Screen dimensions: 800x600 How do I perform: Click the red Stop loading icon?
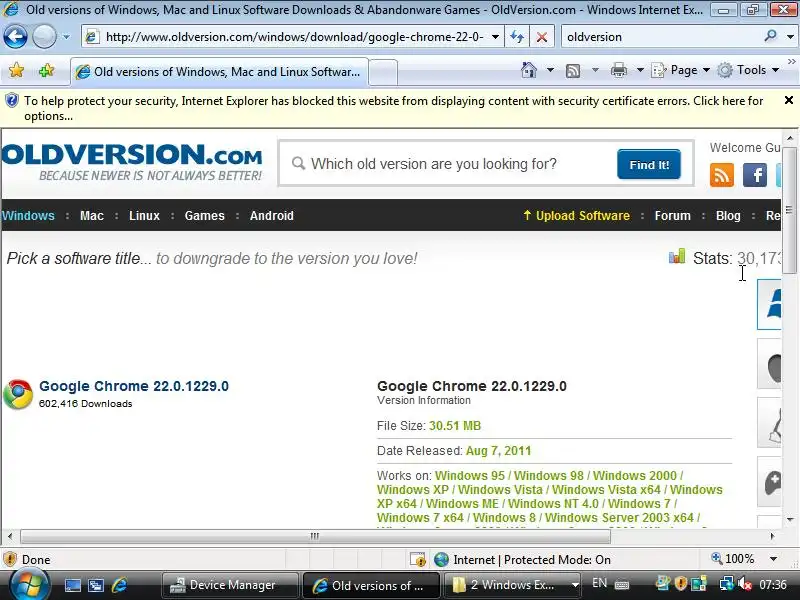click(x=542, y=37)
